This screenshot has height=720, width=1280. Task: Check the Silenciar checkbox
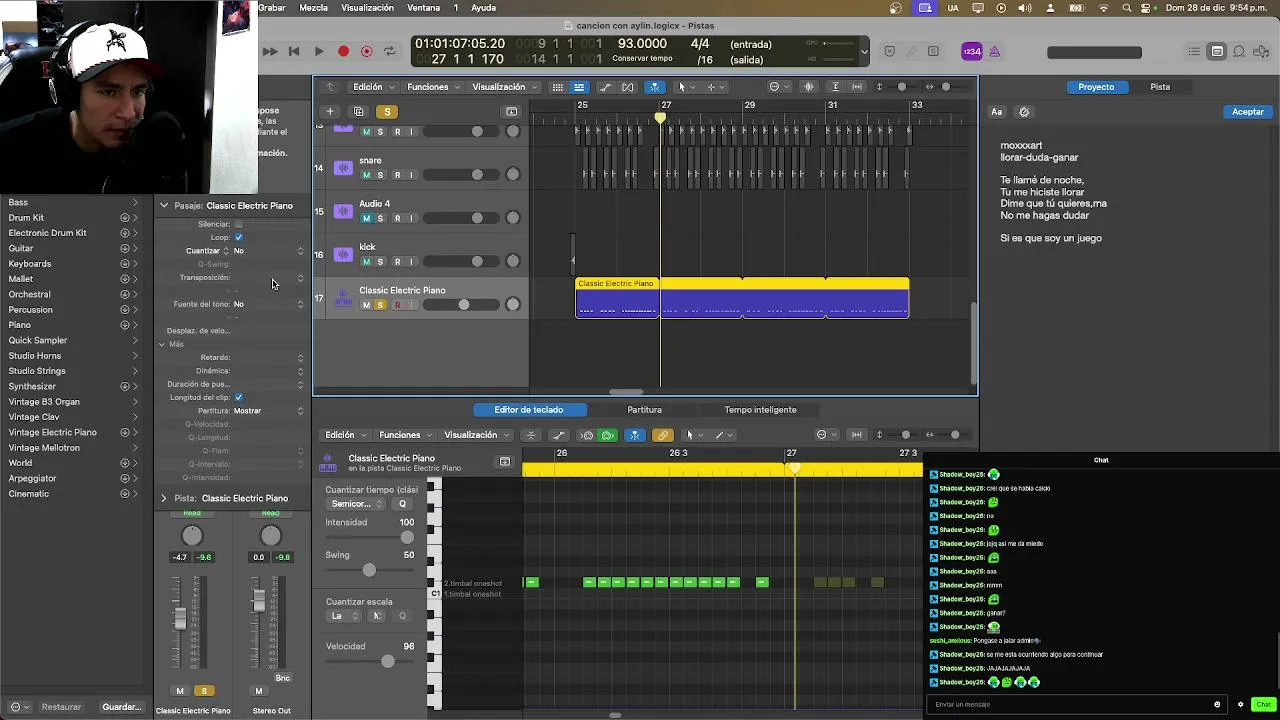pos(238,224)
